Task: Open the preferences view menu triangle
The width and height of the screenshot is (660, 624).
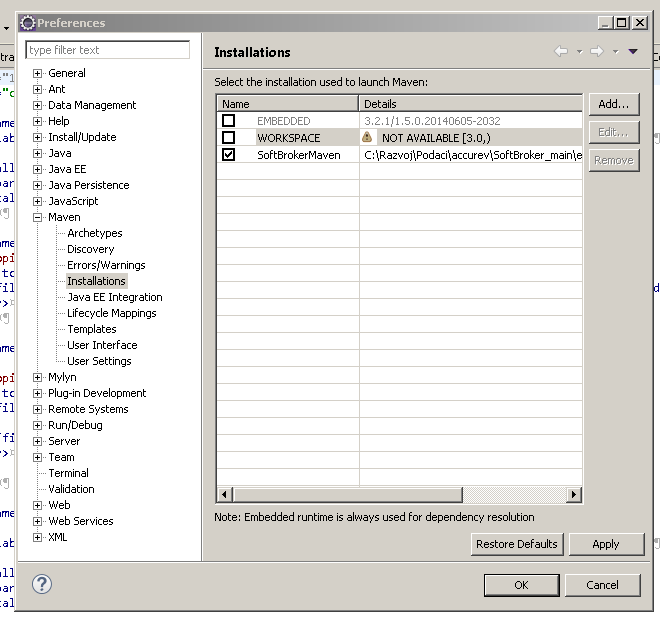Action: click(633, 52)
